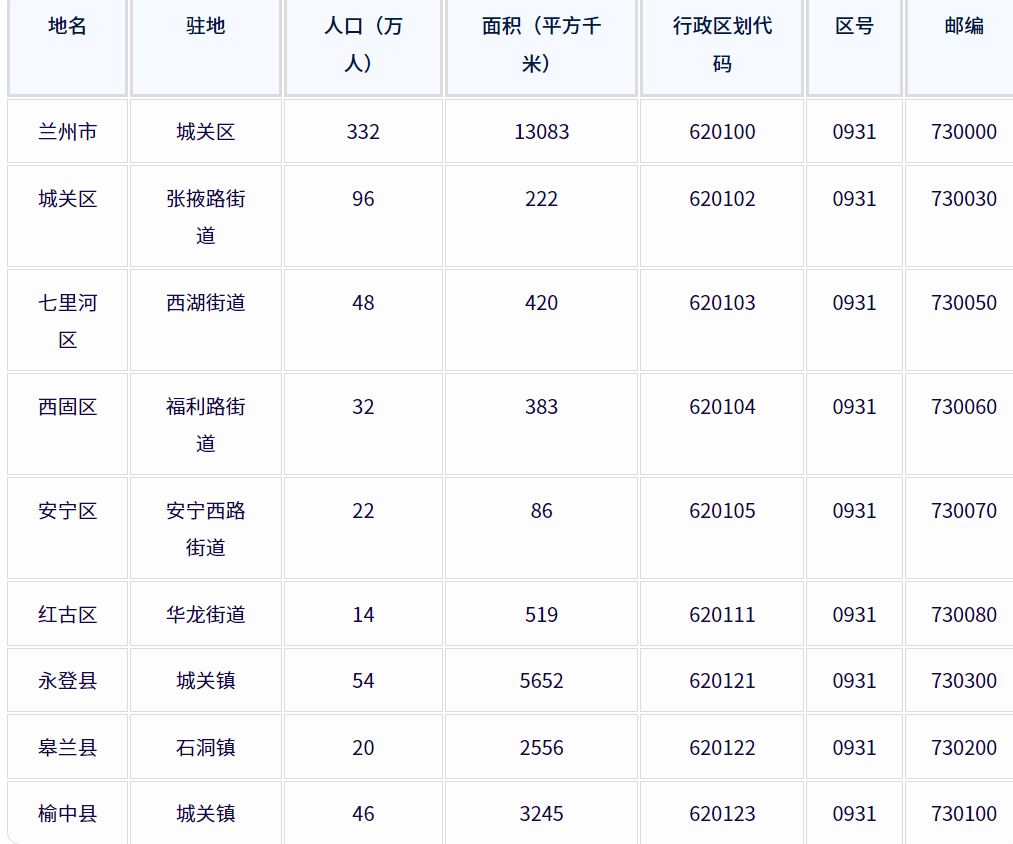The width and height of the screenshot is (1013, 844).
Task: Click the 人口（万人）column header
Action: (x=363, y=47)
